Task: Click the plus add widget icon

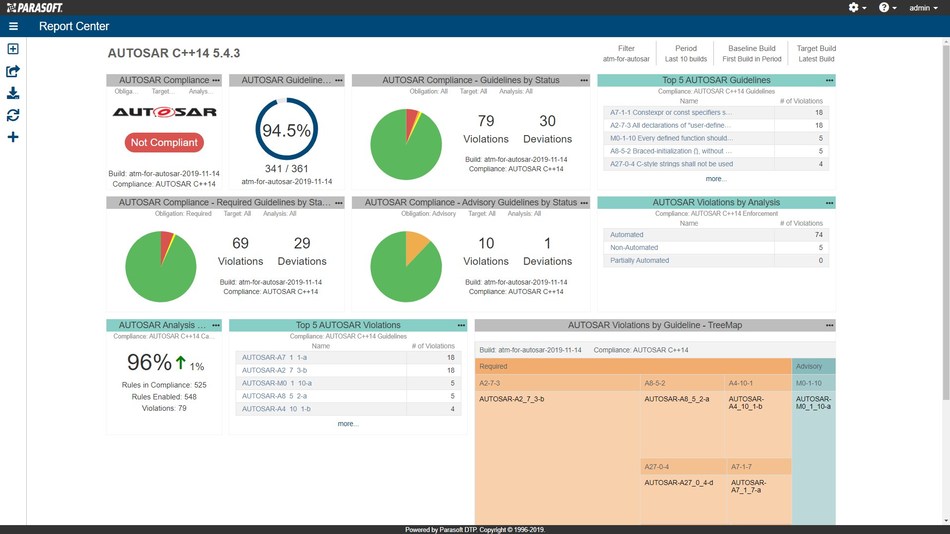Action: (13, 137)
